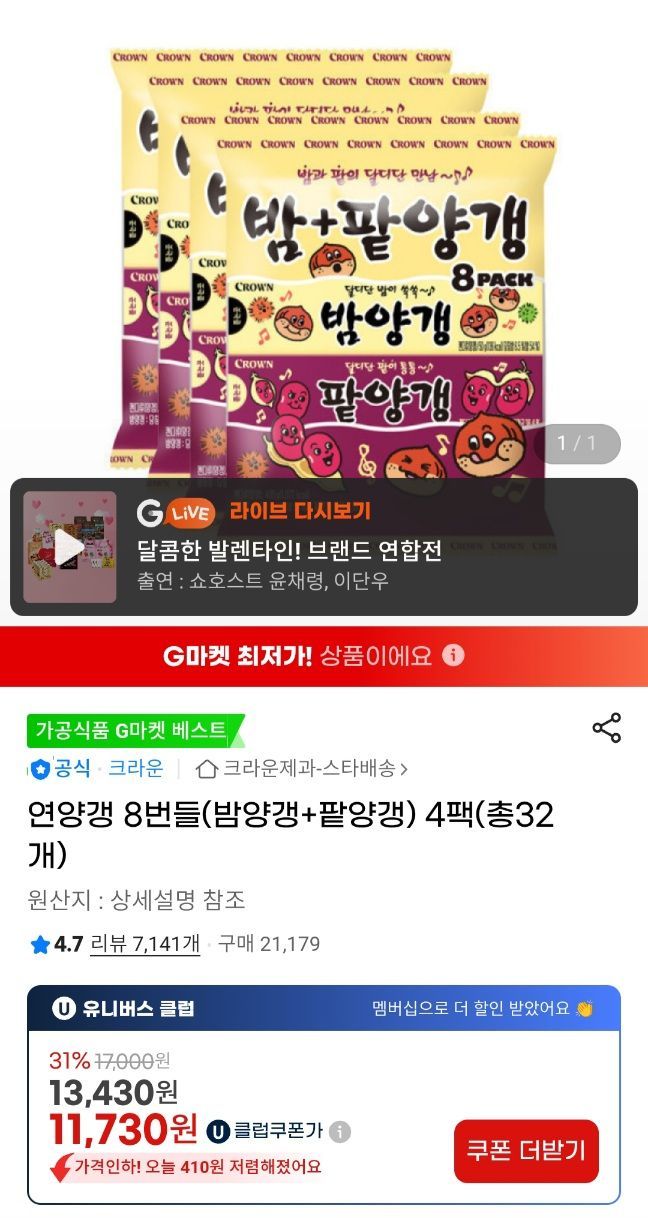The height and width of the screenshot is (1218, 648).
Task: Tap the 가공식품 G마켓 베스트 tag
Action: [135, 730]
